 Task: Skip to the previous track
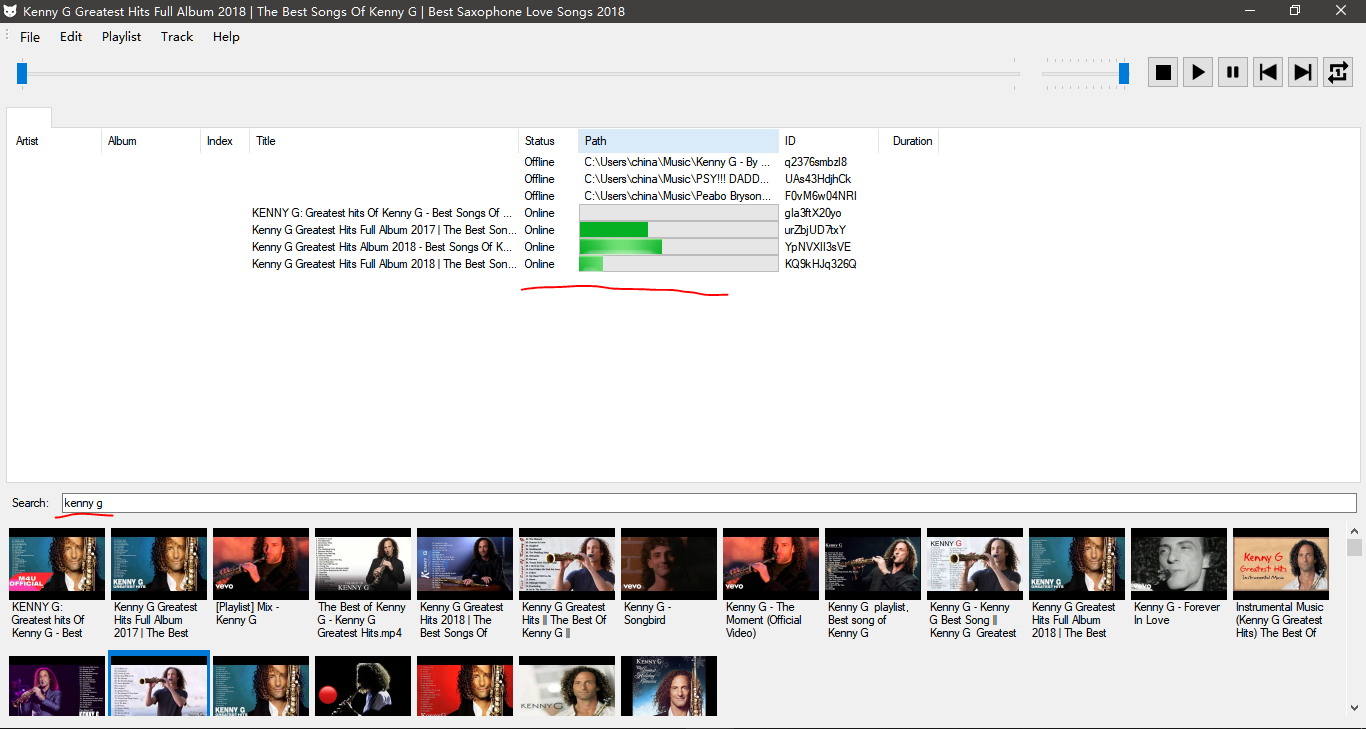[x=1267, y=72]
